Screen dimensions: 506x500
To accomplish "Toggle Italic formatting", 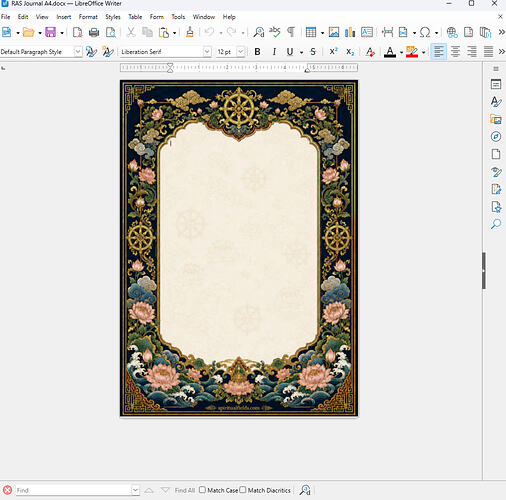I will (x=274, y=52).
